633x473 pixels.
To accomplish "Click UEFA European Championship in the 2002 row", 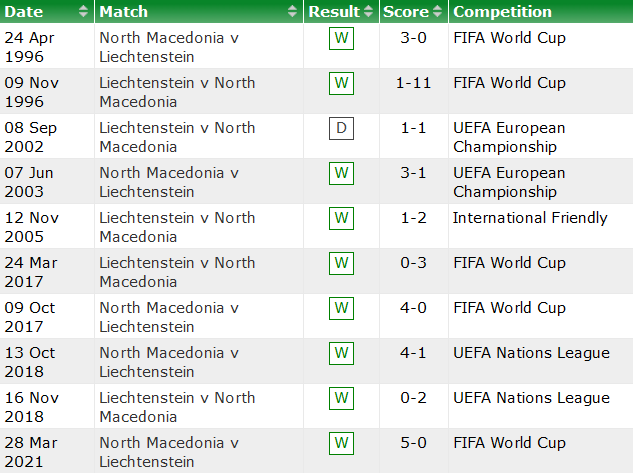I will click(509, 137).
